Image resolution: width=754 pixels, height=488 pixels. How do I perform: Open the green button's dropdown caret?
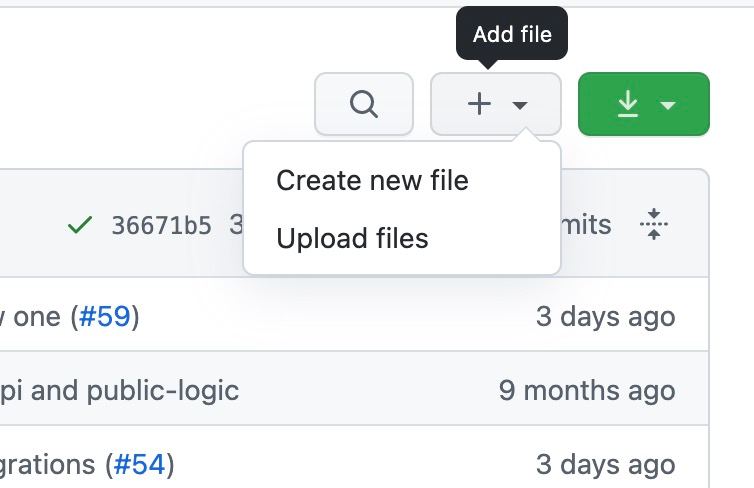tap(669, 105)
